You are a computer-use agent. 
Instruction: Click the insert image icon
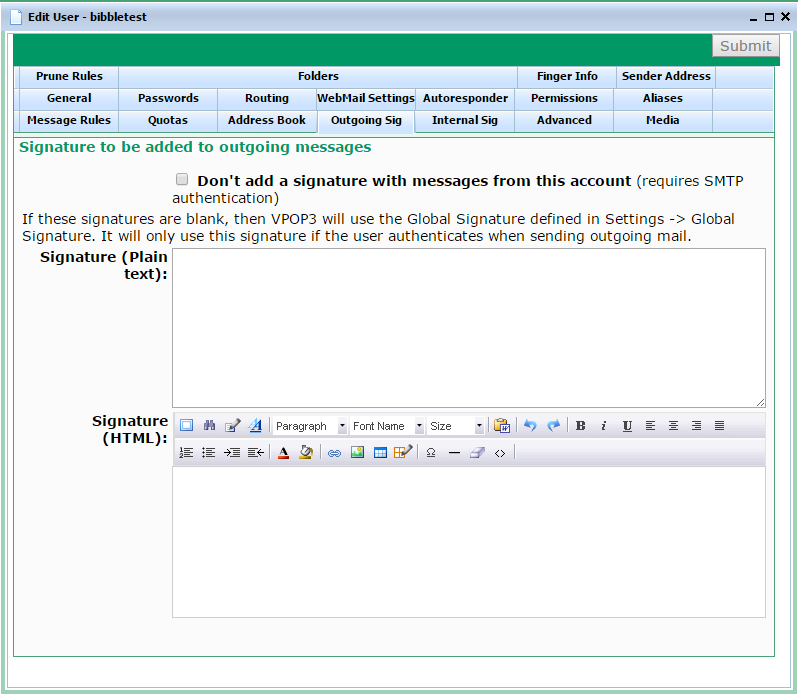[x=357, y=453]
